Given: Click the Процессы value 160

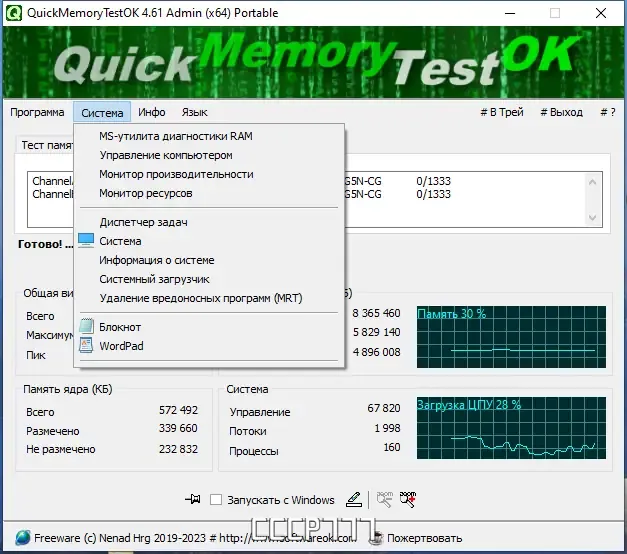Looking at the screenshot, I should [392, 447].
